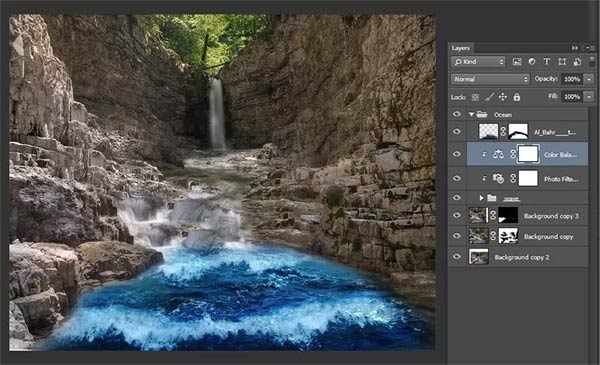
Task: Filter layers by shape layer icon
Action: tap(562, 62)
